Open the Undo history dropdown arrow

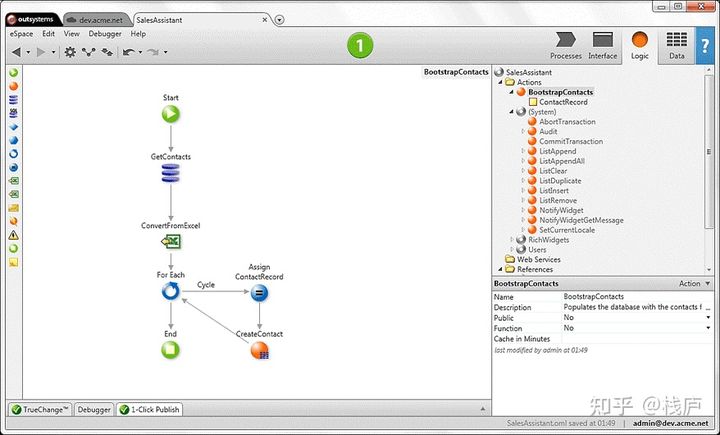(140, 52)
